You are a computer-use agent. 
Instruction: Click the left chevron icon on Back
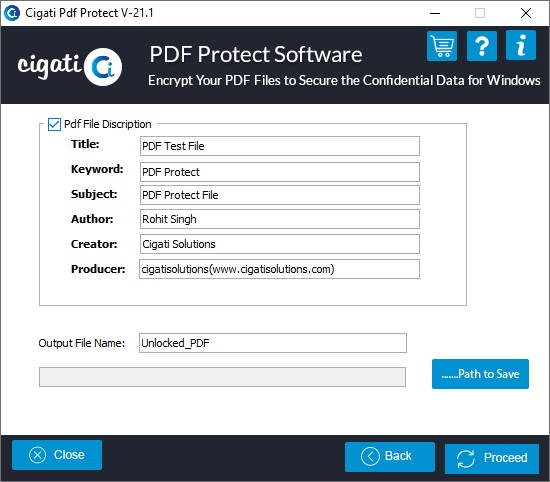point(370,456)
